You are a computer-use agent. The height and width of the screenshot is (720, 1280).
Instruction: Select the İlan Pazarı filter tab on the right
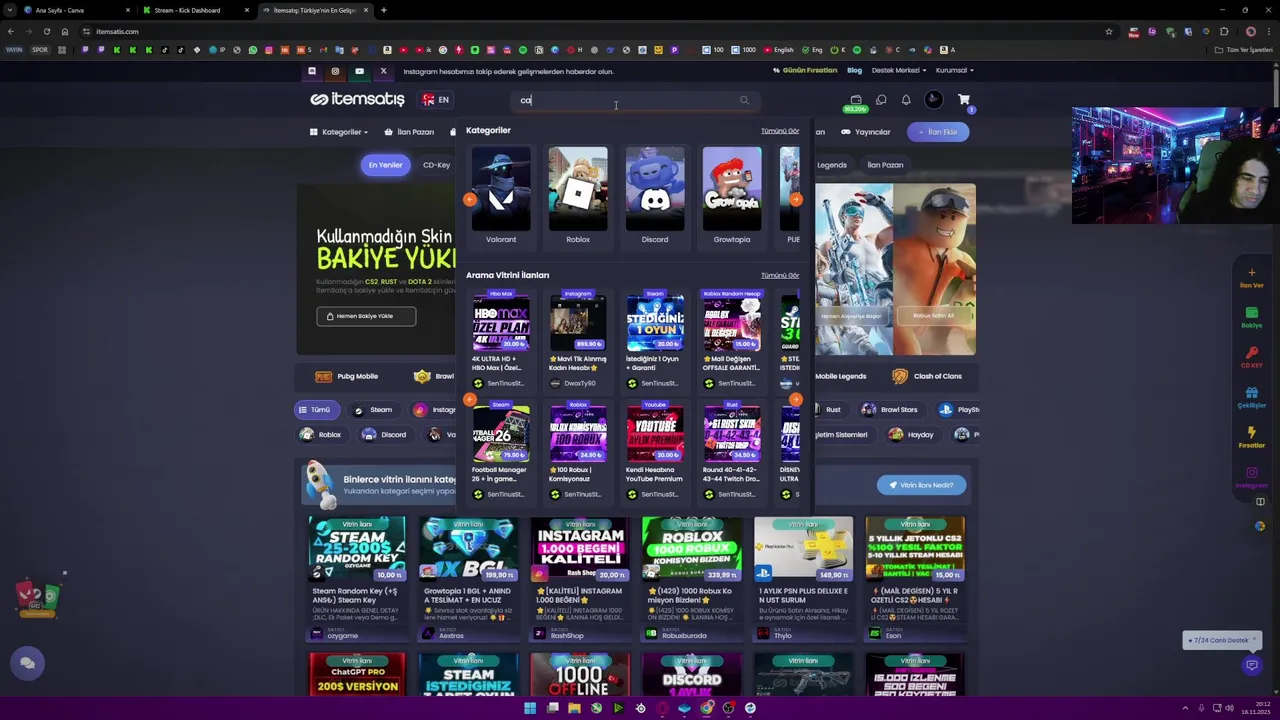click(x=885, y=165)
